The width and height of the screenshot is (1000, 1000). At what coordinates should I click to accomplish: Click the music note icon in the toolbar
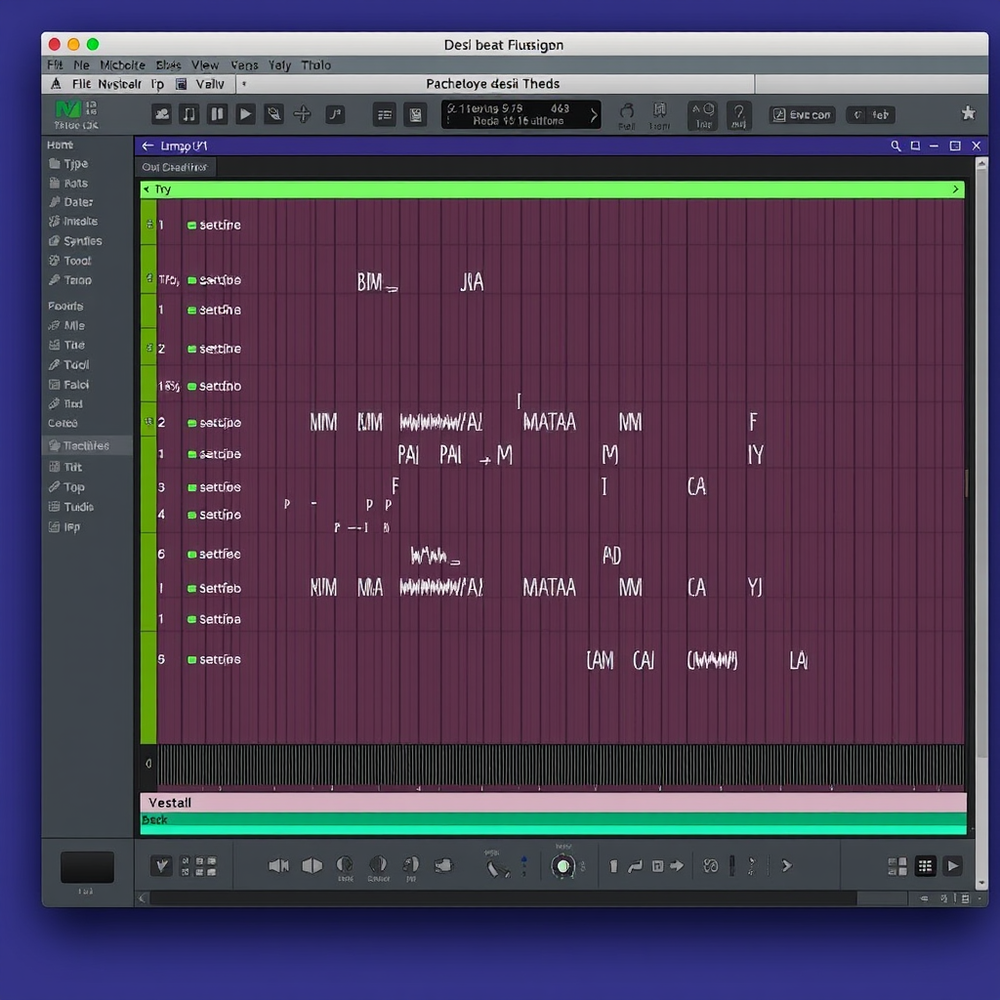[x=189, y=114]
